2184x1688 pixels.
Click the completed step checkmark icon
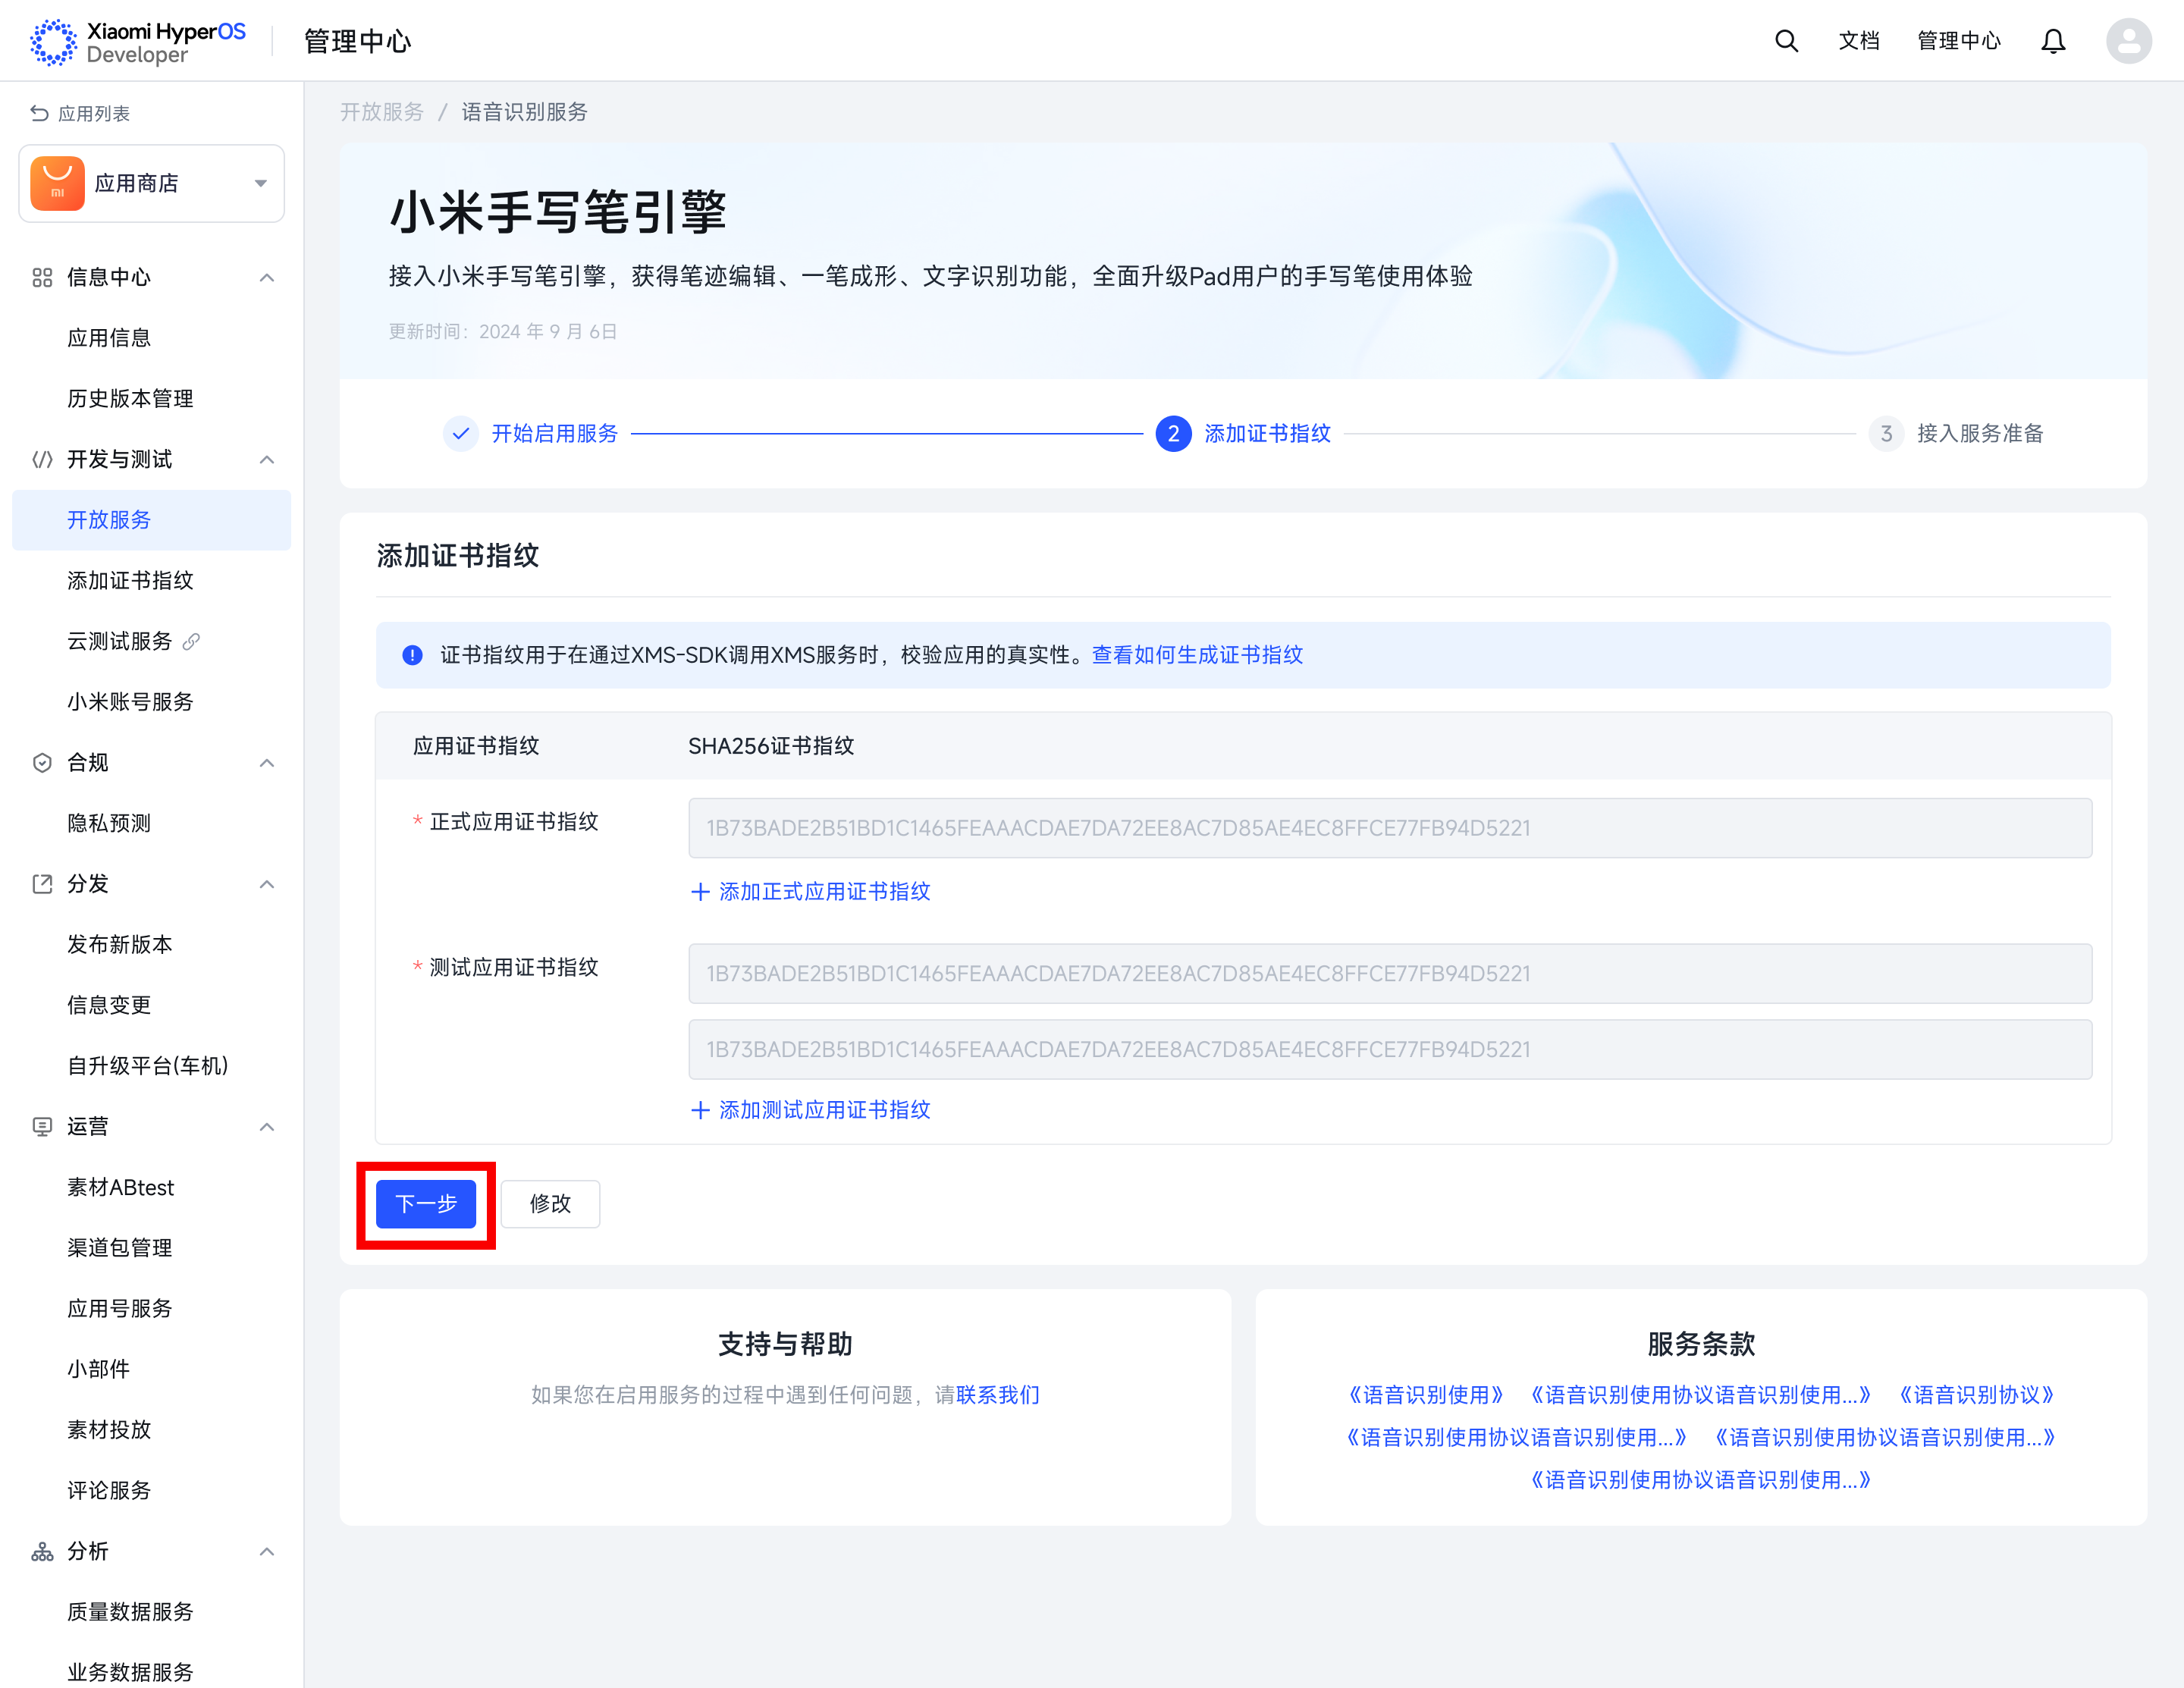tap(461, 433)
